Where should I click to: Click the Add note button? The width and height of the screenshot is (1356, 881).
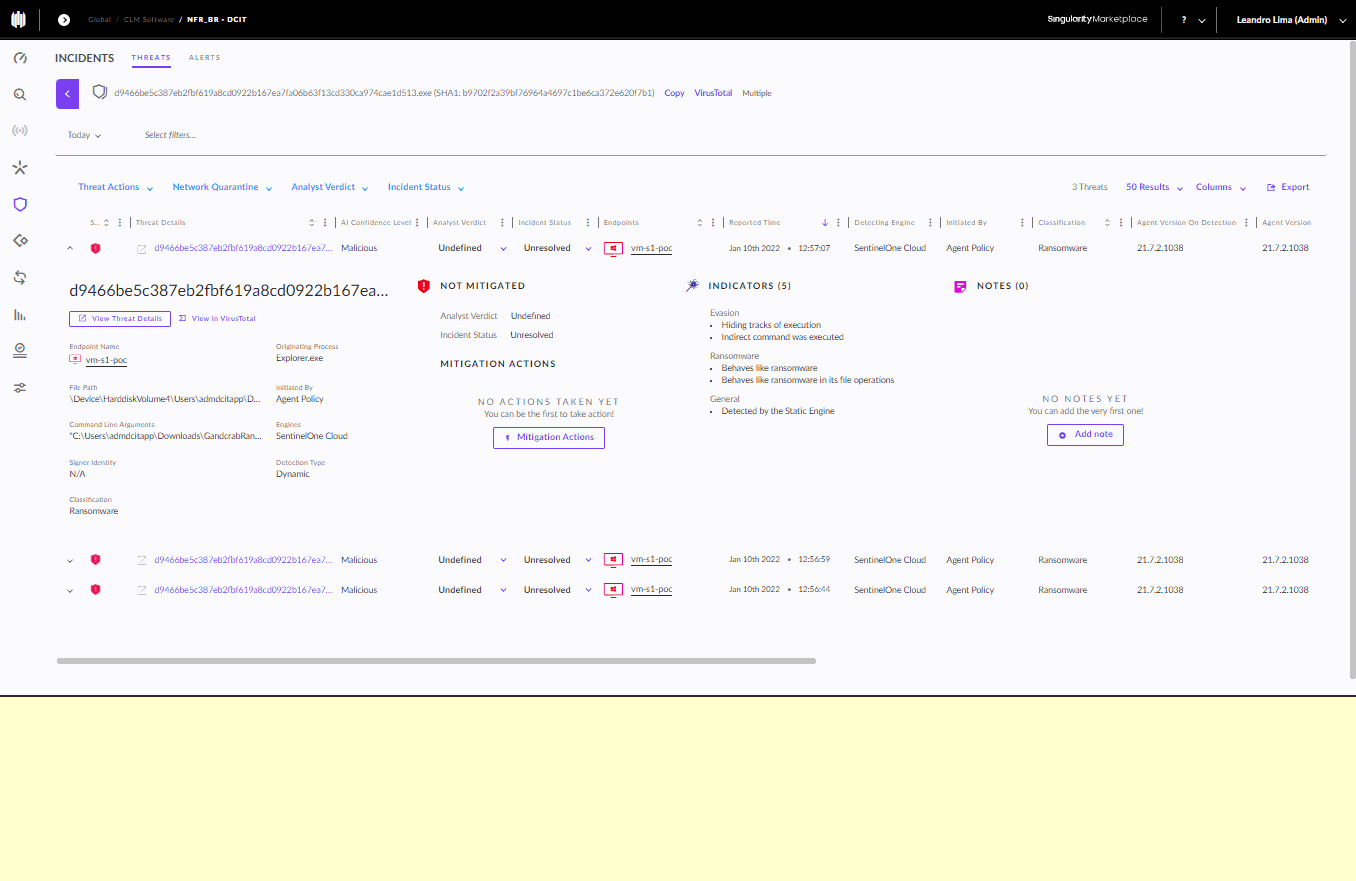[x=1085, y=435]
